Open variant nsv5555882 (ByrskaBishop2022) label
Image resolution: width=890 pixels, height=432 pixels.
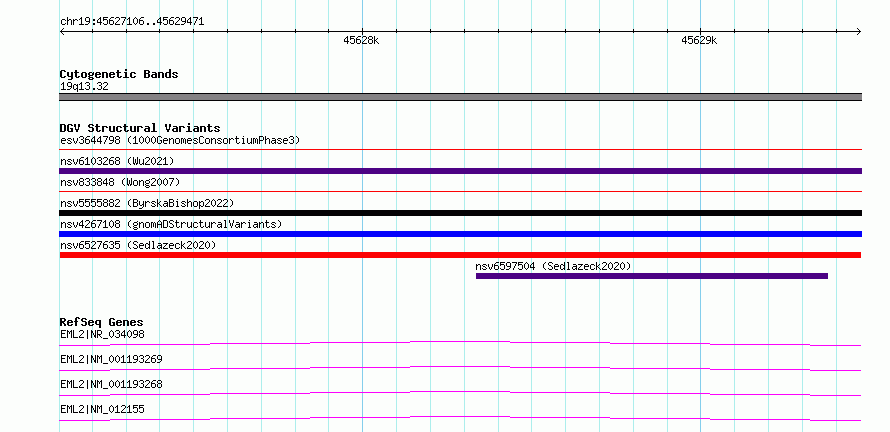point(147,203)
